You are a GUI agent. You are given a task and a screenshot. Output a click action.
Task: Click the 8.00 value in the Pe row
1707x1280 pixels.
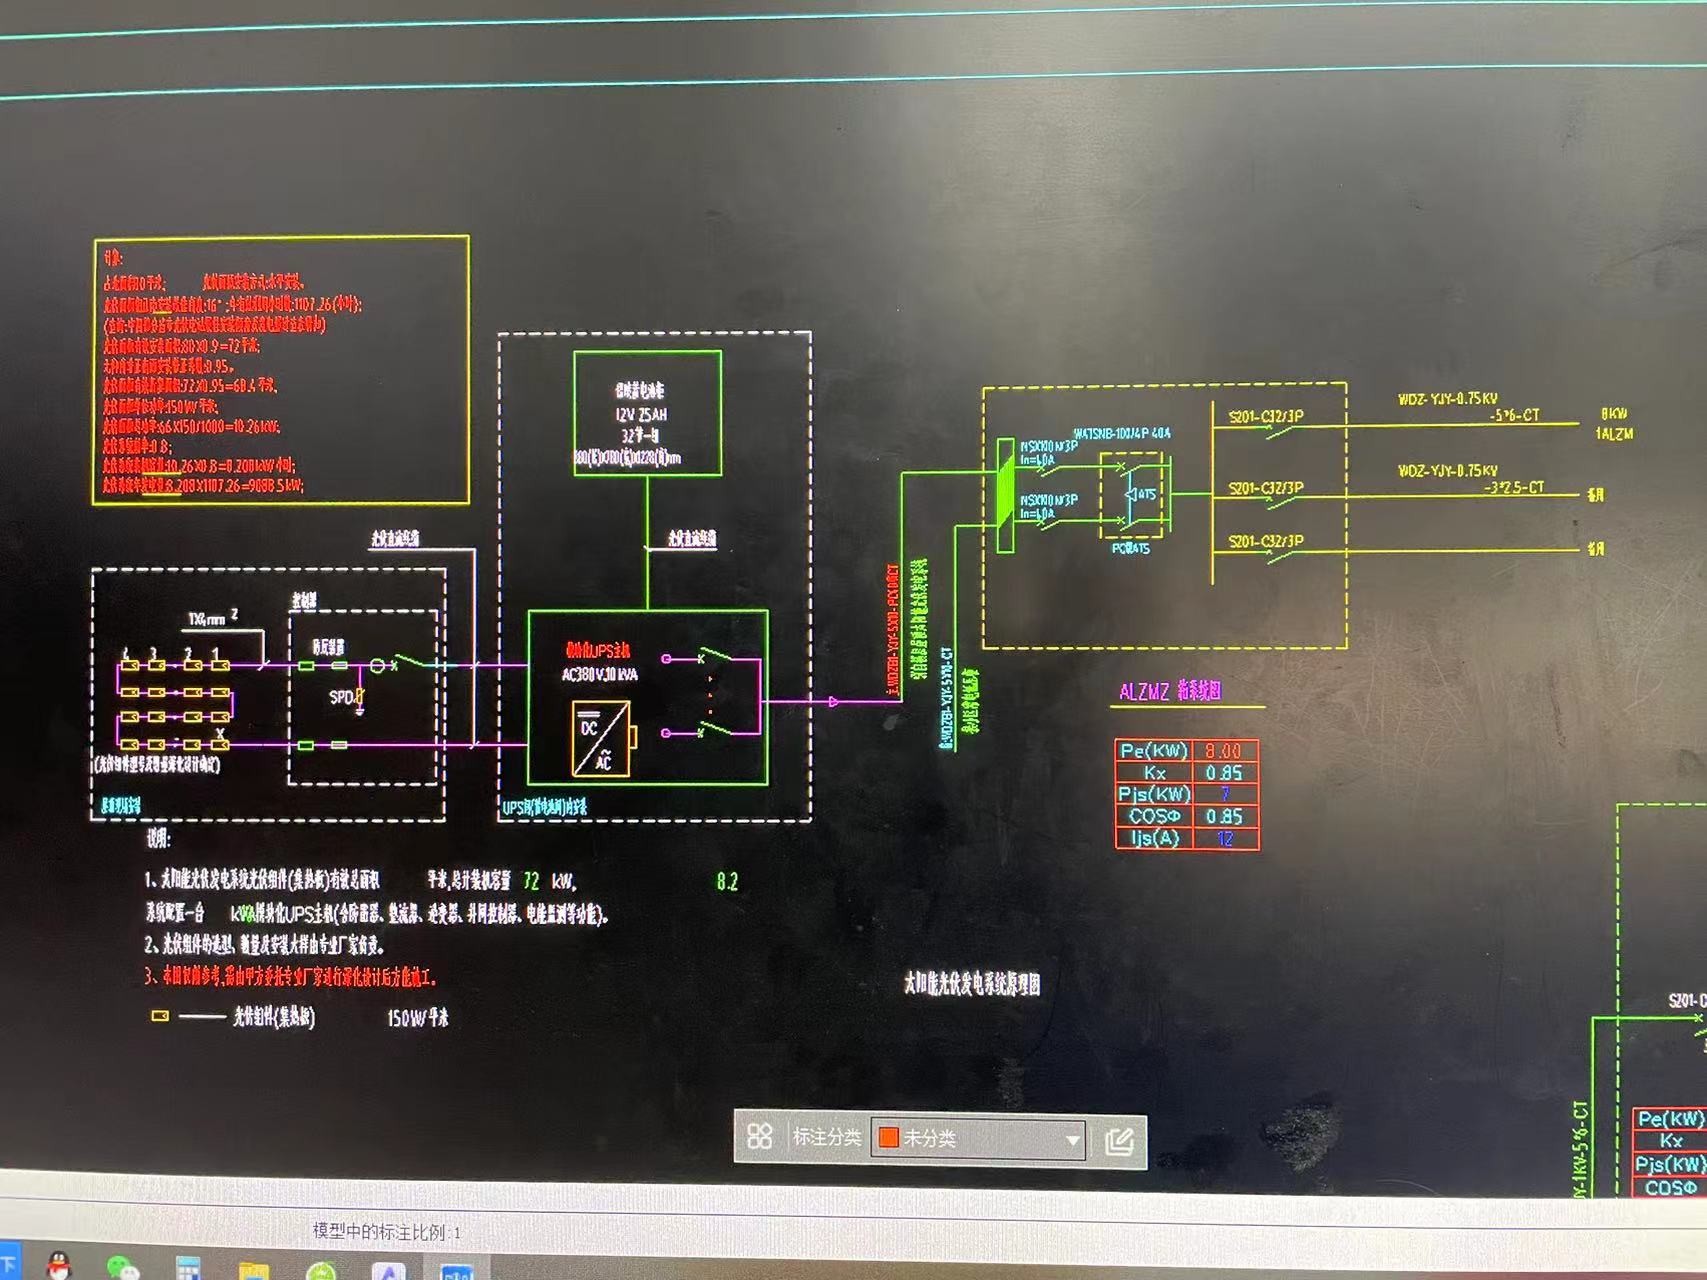coord(1223,751)
